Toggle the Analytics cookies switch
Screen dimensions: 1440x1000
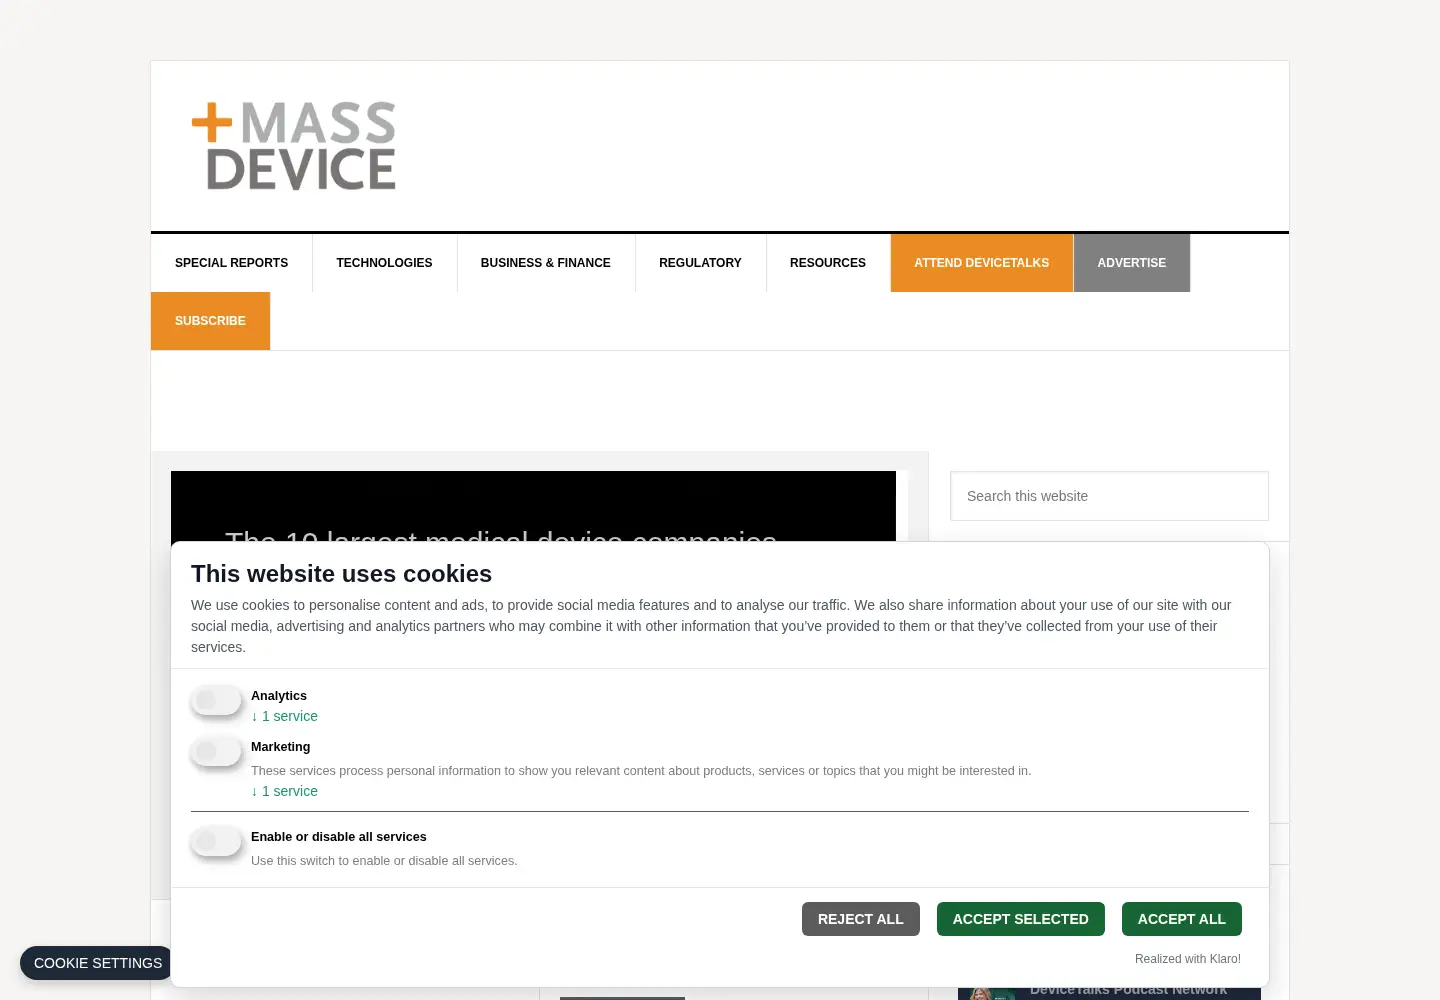pos(216,700)
